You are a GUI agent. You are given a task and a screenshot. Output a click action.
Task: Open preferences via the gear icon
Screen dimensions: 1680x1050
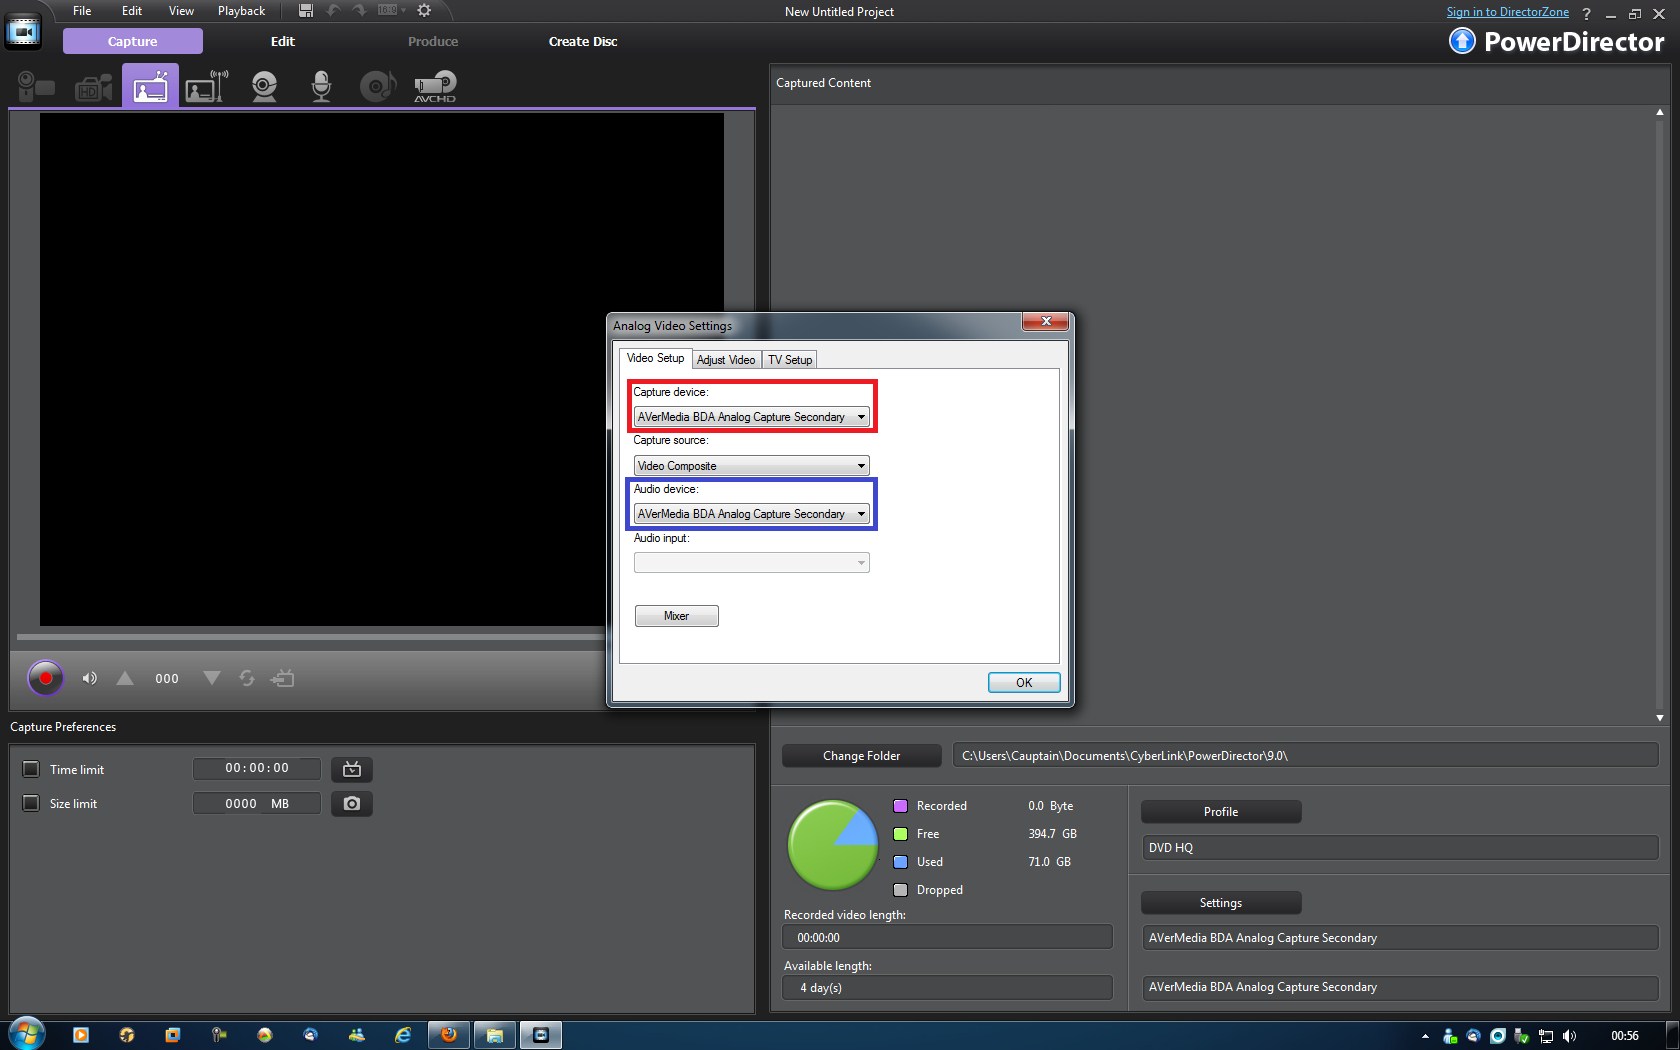pos(424,11)
